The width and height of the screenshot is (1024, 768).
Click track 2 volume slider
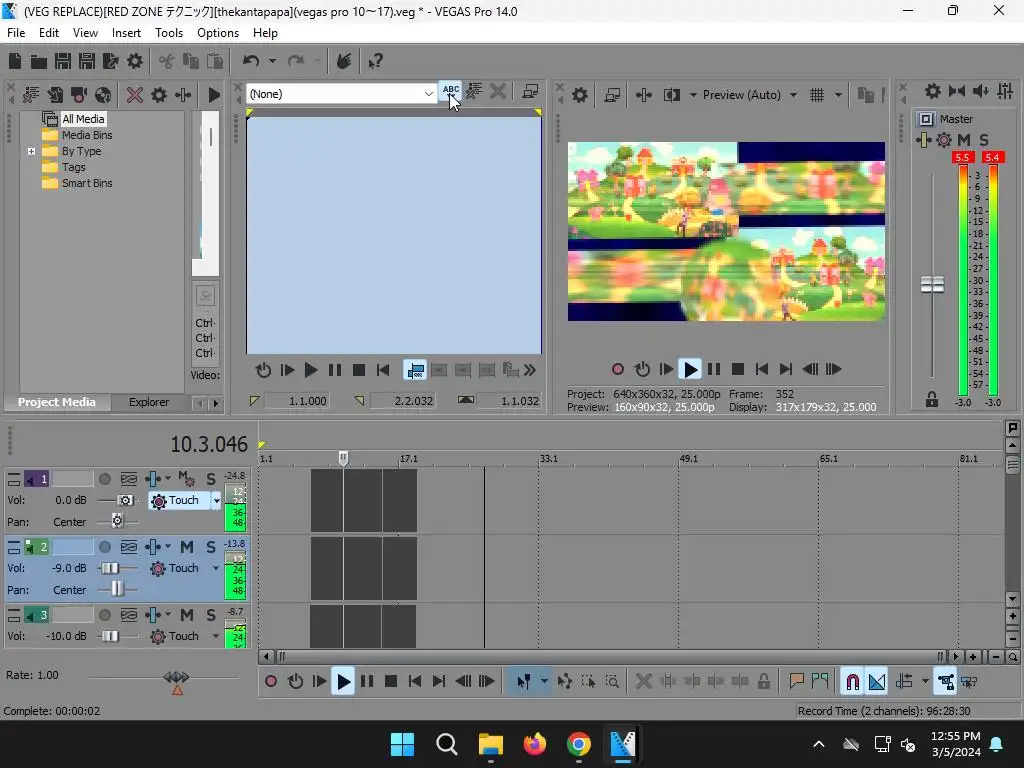coord(109,568)
